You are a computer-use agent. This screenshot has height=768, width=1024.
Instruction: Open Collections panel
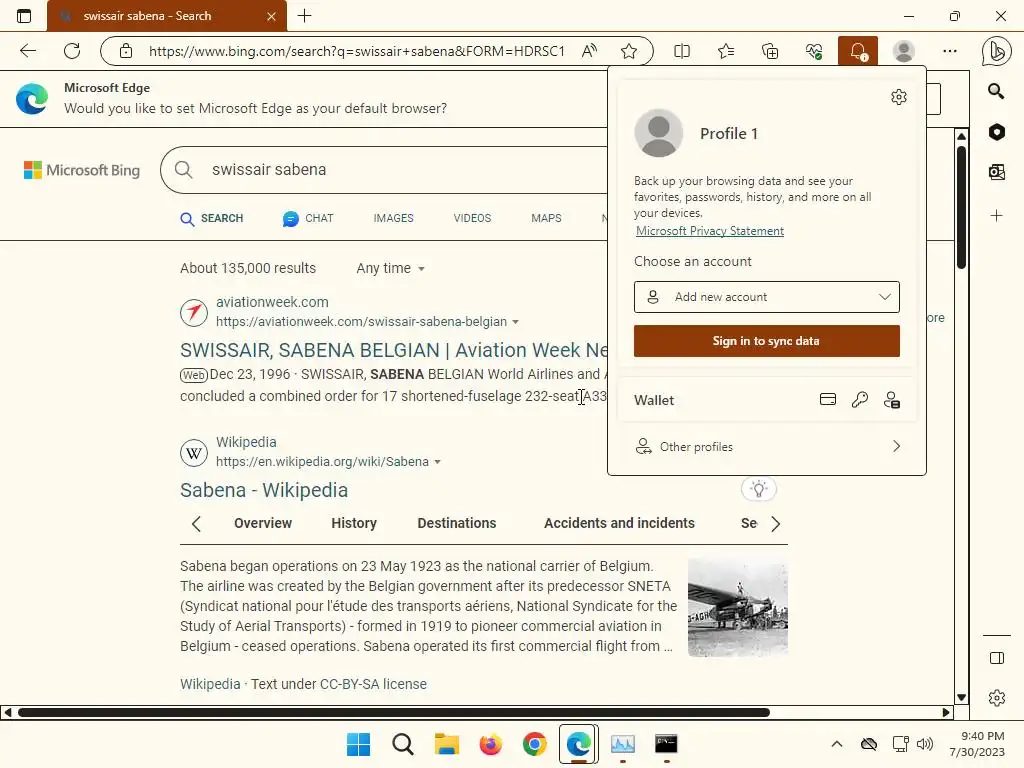click(770, 51)
